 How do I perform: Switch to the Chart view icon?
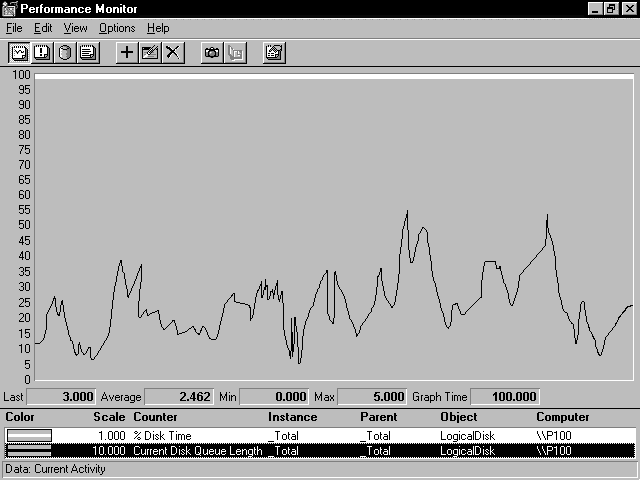(19, 53)
